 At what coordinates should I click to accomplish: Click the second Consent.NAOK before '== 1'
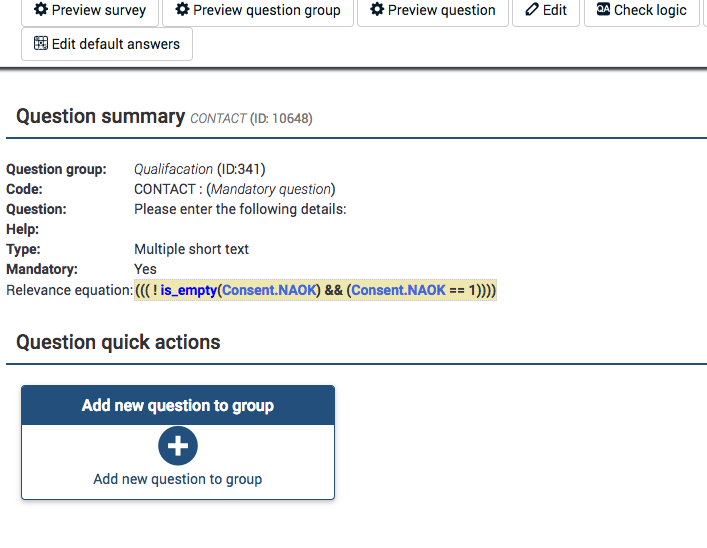(x=398, y=290)
